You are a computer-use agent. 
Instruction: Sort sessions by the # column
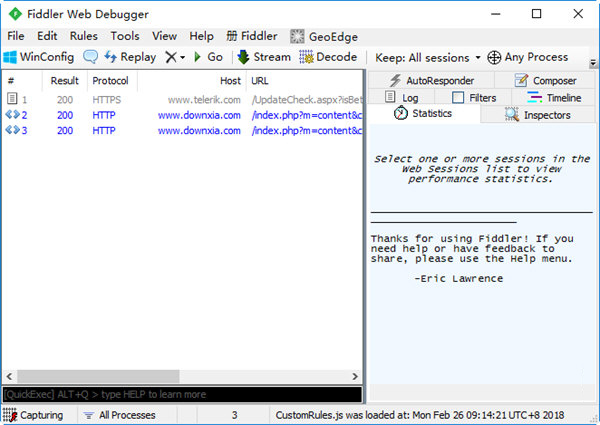[x=22, y=81]
